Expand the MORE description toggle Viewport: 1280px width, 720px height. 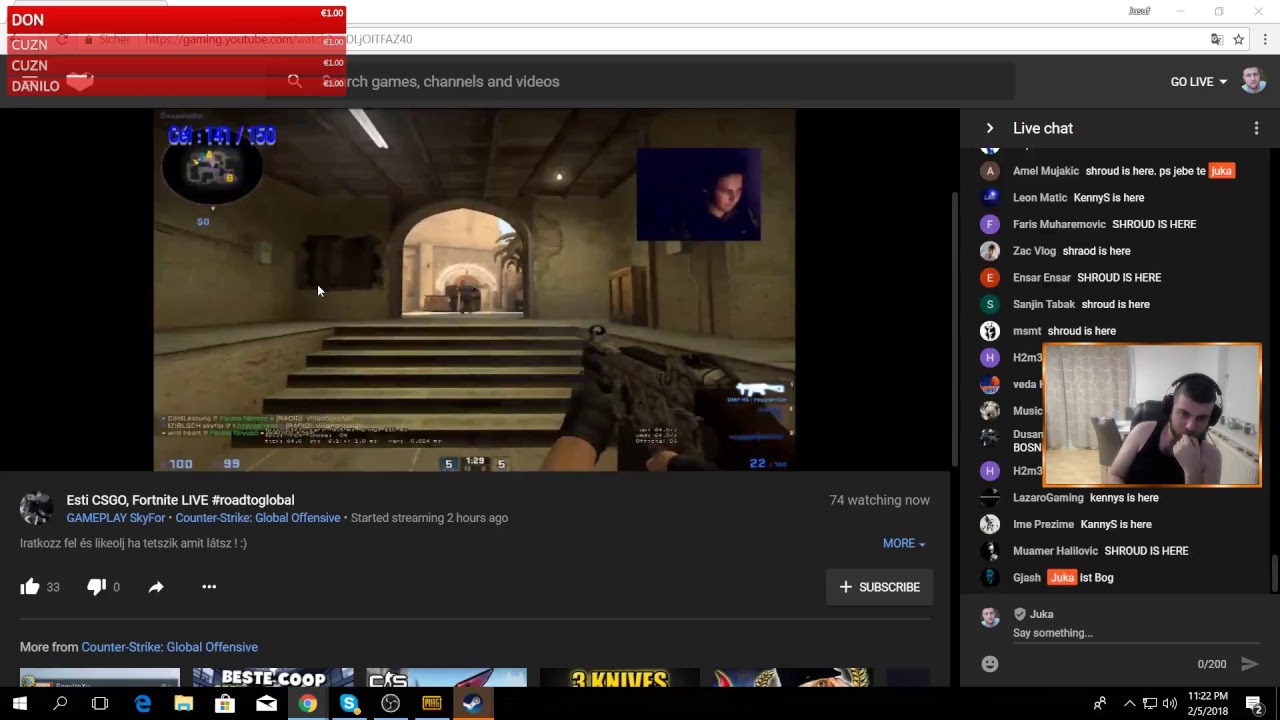tap(904, 543)
